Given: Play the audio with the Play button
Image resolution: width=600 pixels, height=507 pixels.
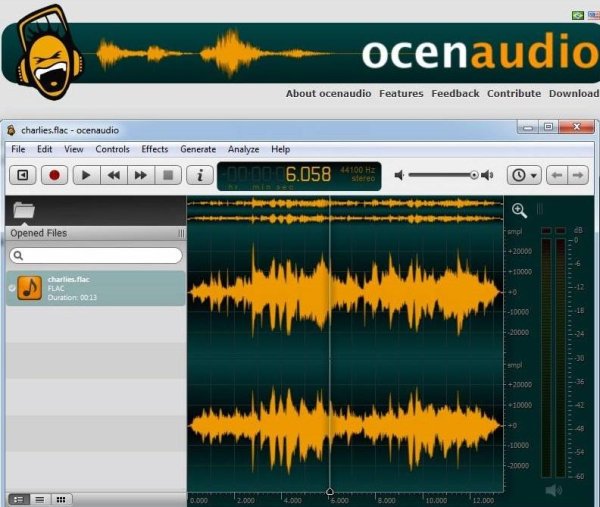Looking at the screenshot, I should point(86,175).
